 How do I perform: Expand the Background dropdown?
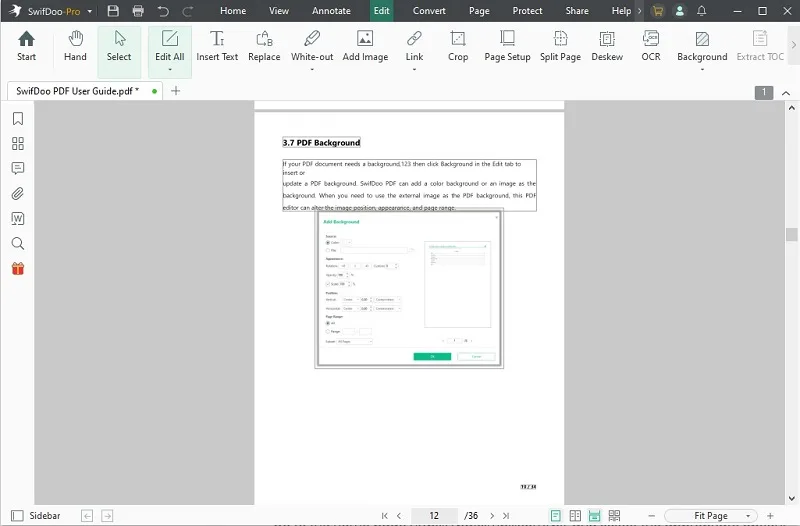(x=702, y=70)
